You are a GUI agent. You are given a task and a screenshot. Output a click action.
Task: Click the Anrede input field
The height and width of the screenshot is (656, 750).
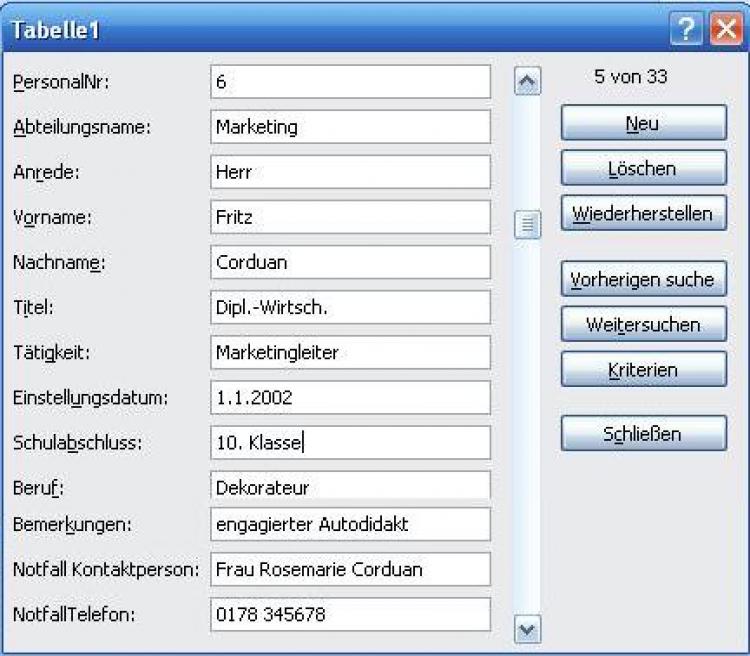(x=350, y=172)
